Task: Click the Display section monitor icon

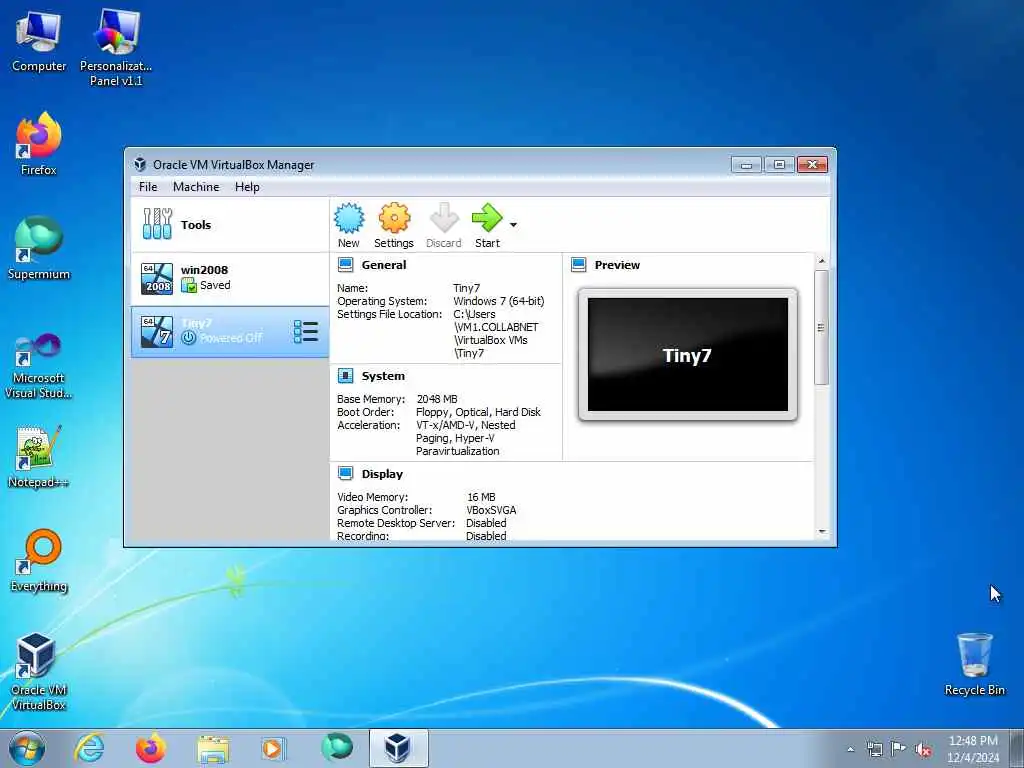Action: 345,473
